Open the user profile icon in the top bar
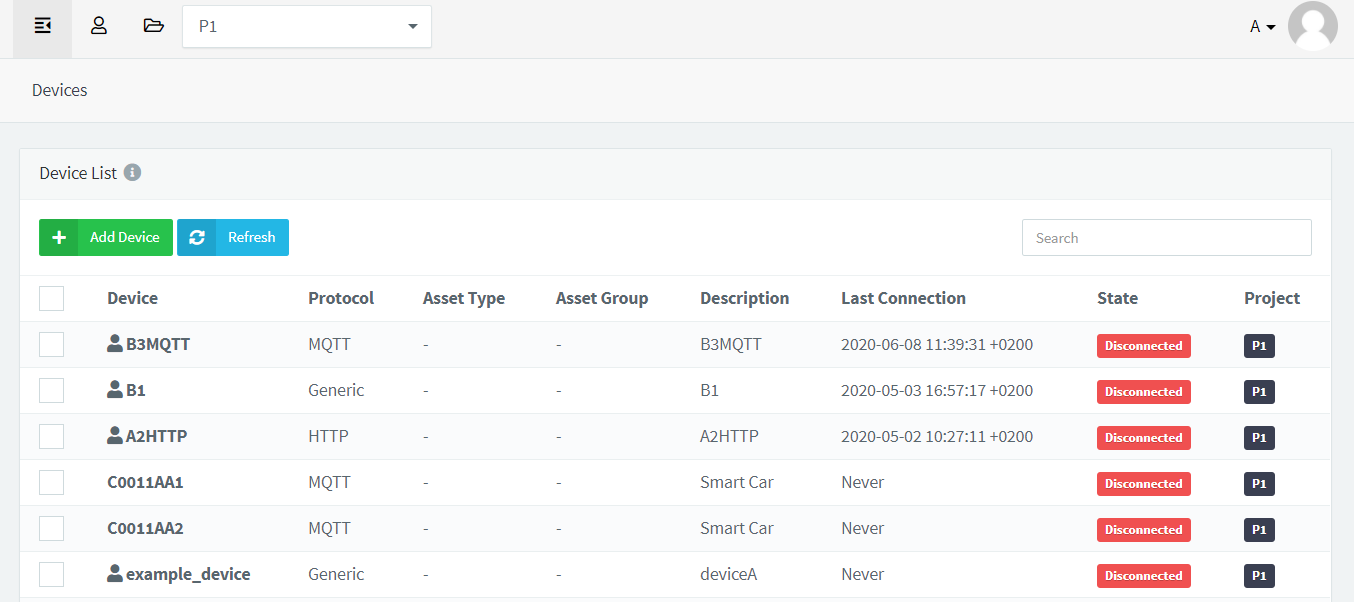The height and width of the screenshot is (602, 1354). click(99, 27)
